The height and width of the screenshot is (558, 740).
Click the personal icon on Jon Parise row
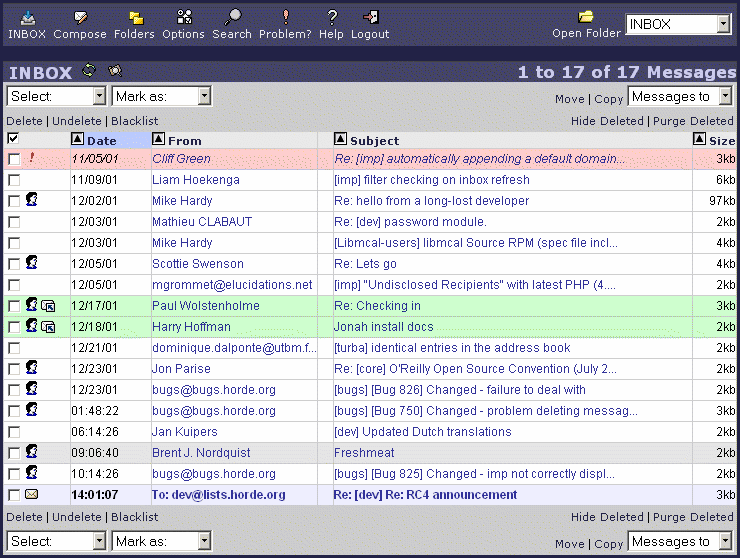32,367
